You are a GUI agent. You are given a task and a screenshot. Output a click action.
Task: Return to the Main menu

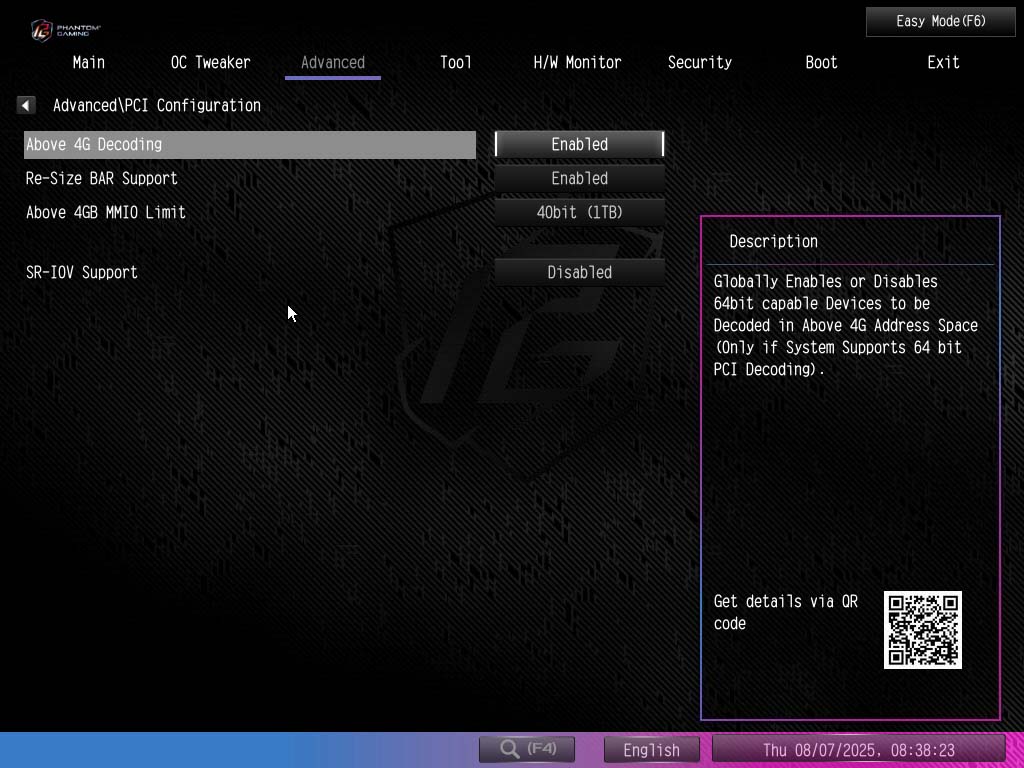pyautogui.click(x=88, y=62)
